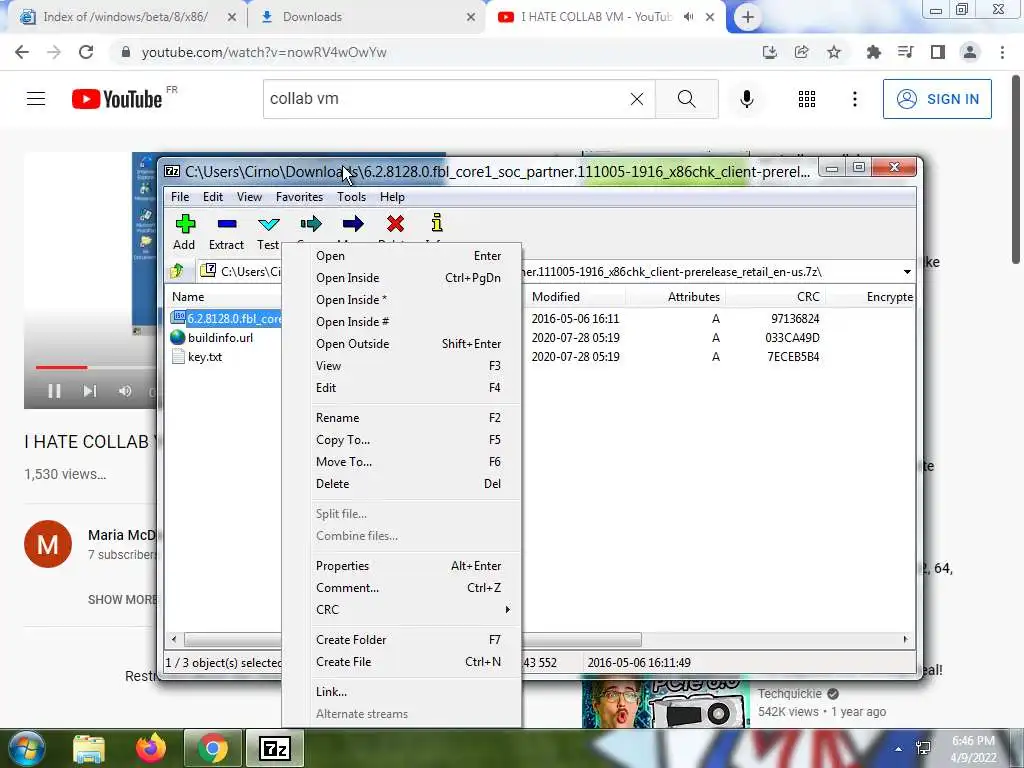Switch to the Downloads tab
The image size is (1024, 768).
tap(366, 17)
